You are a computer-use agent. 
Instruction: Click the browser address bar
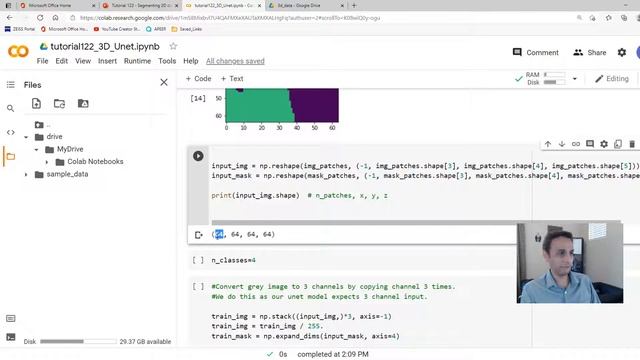point(318,18)
